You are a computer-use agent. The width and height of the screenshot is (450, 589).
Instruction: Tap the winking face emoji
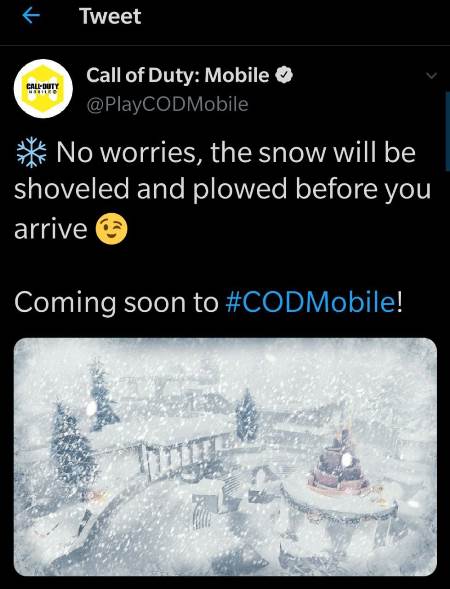click(x=112, y=228)
